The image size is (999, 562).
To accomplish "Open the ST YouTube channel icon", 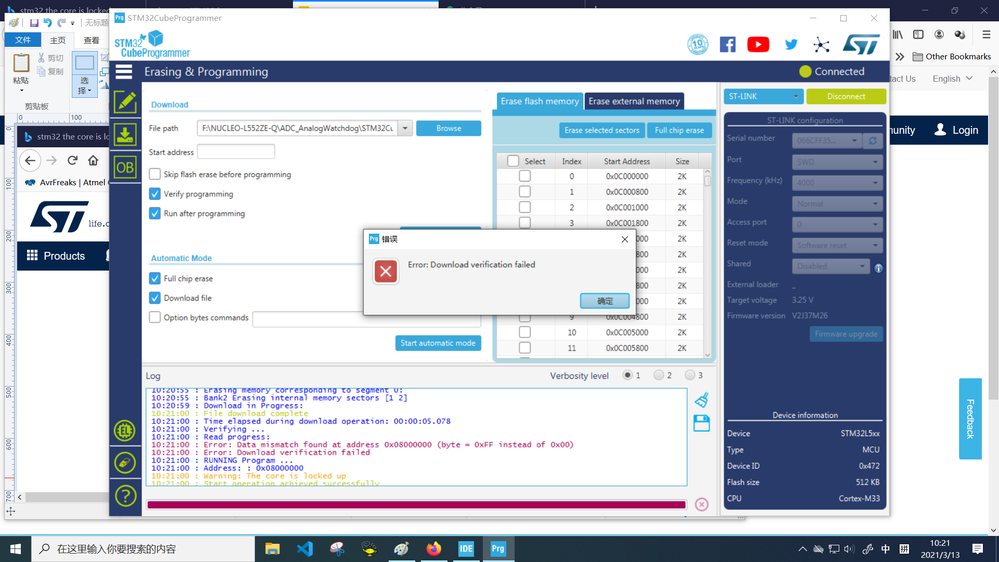I will 758,45.
